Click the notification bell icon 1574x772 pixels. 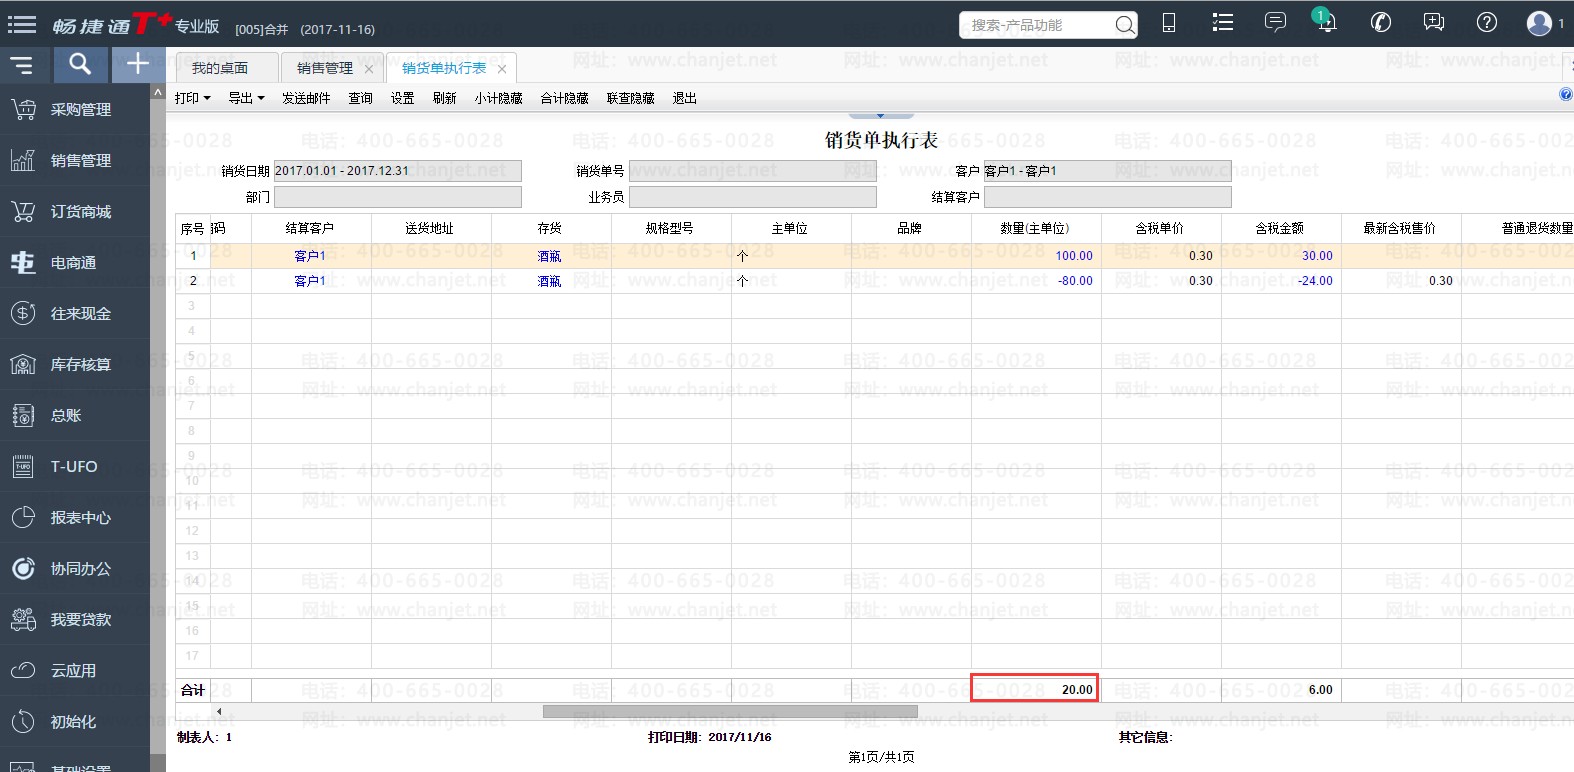tap(1326, 23)
